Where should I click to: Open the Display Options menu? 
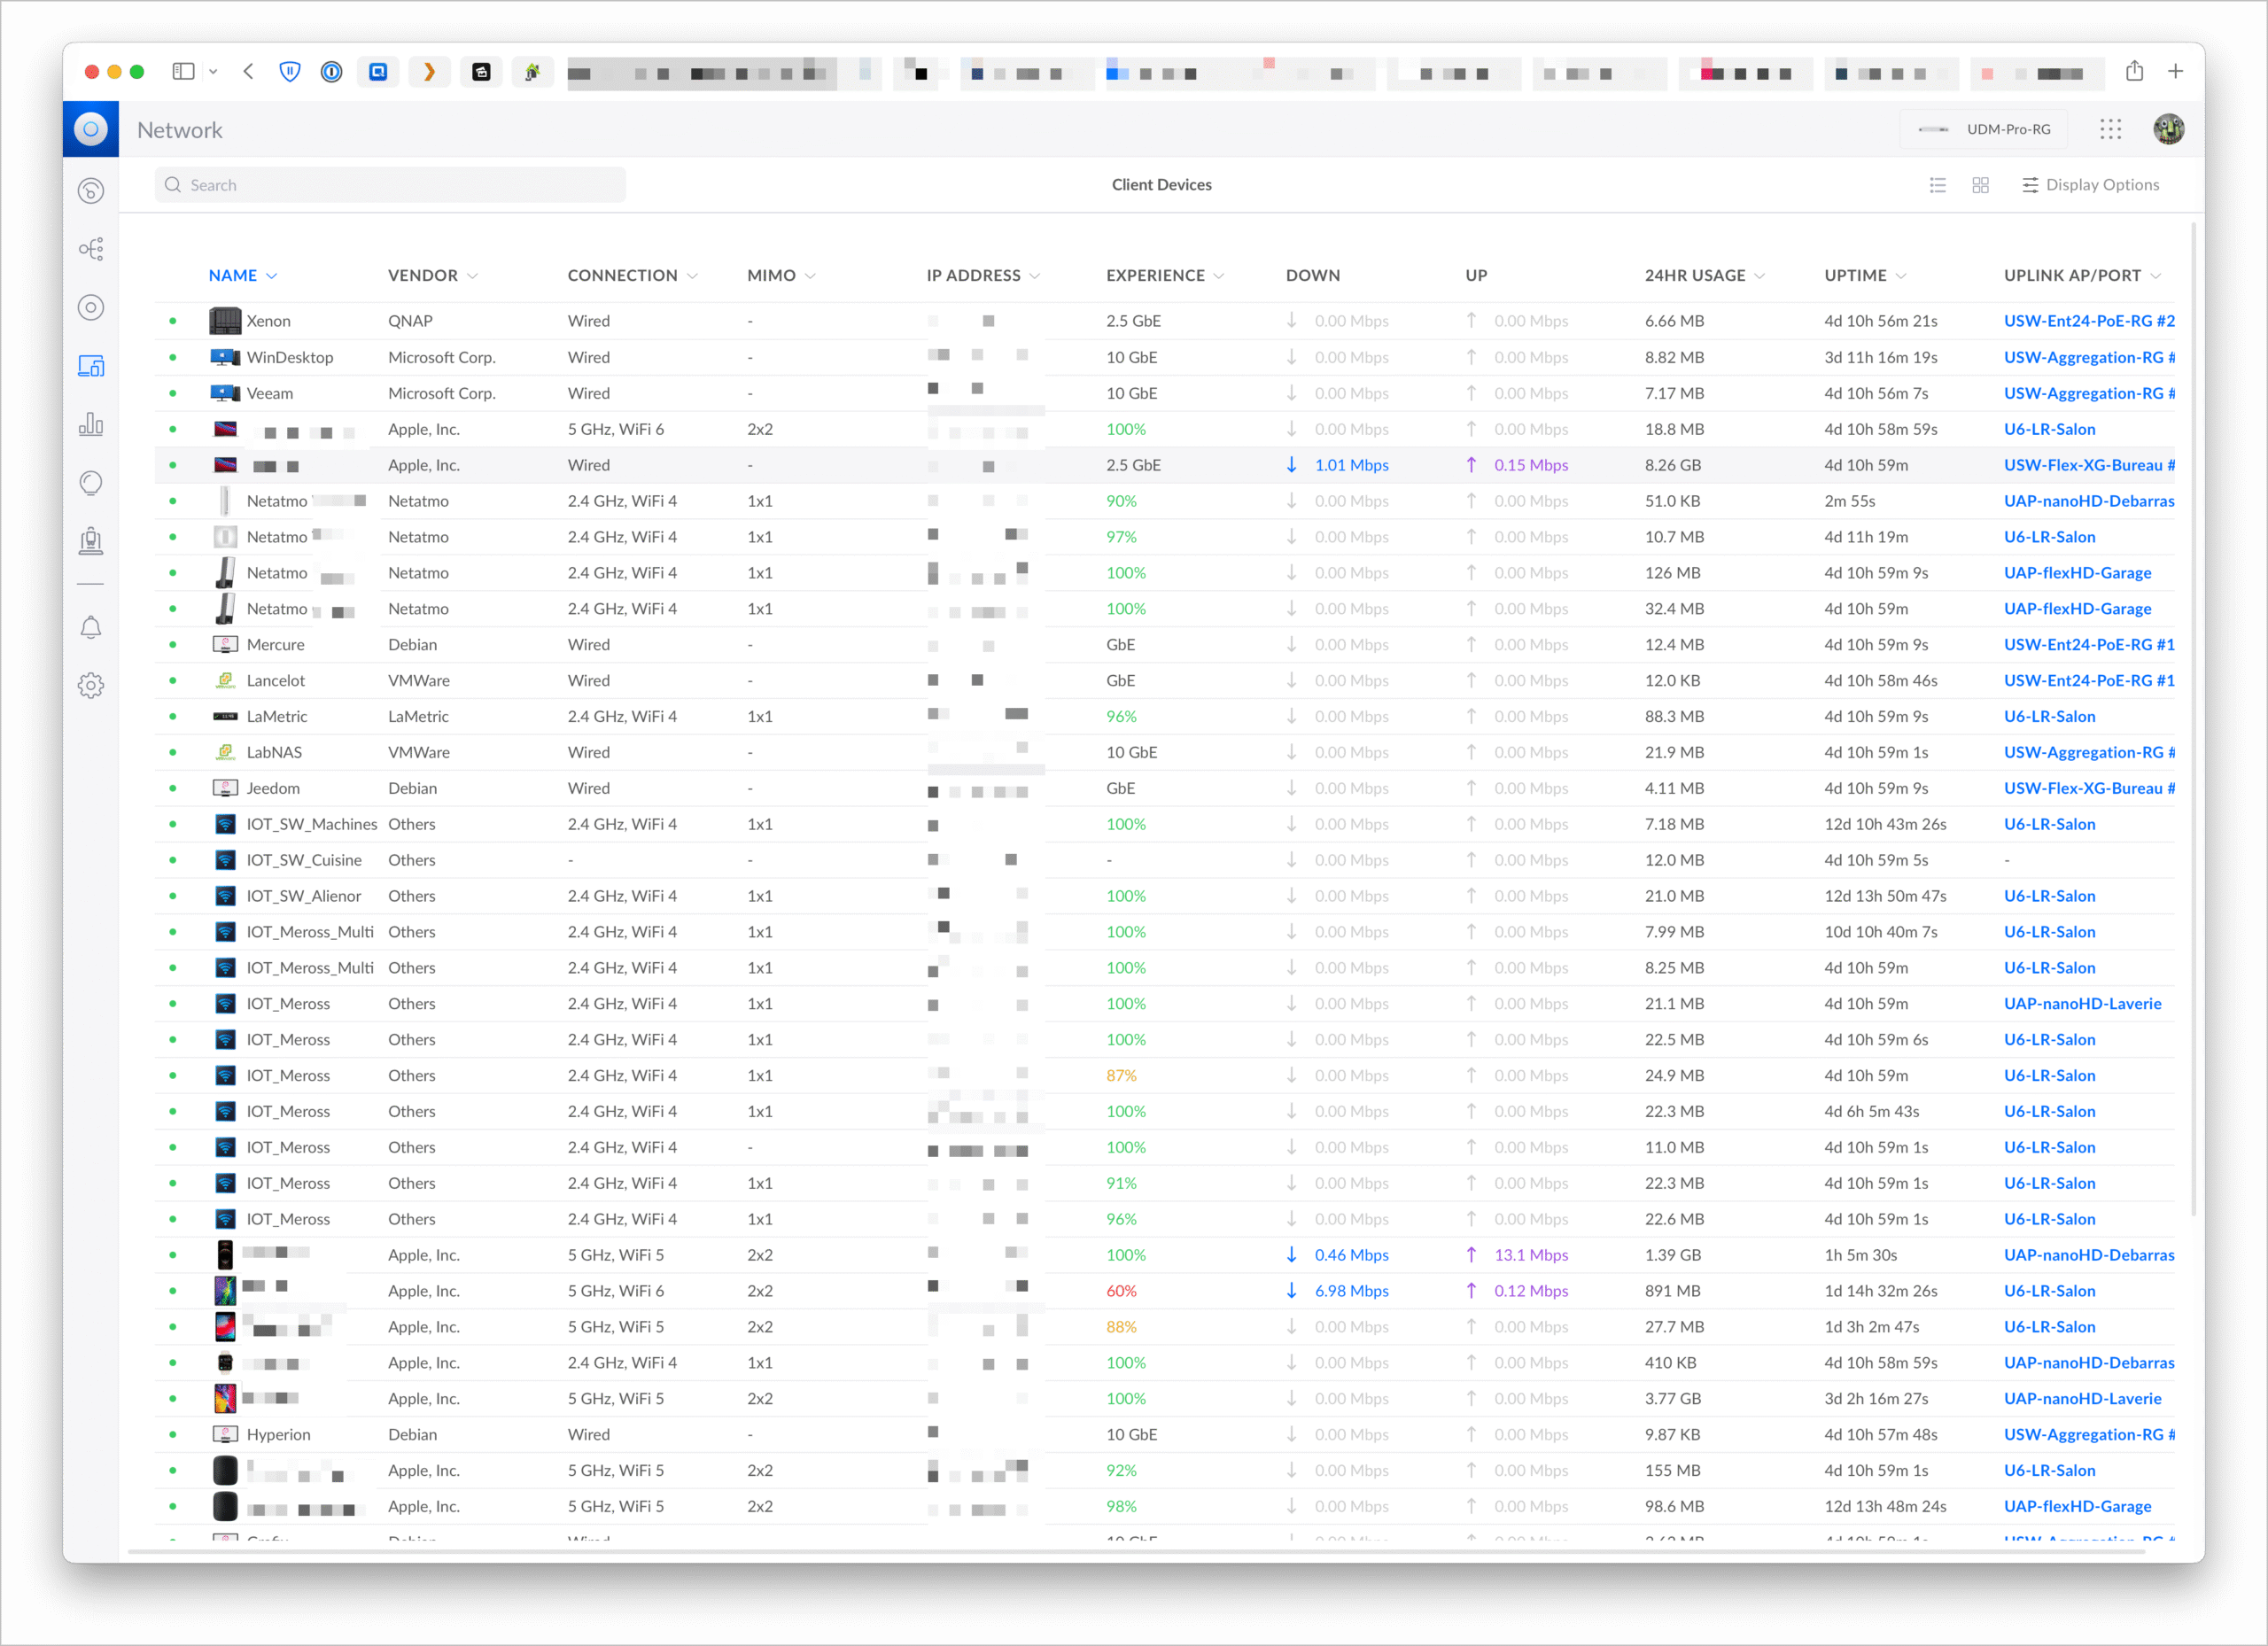click(2090, 185)
